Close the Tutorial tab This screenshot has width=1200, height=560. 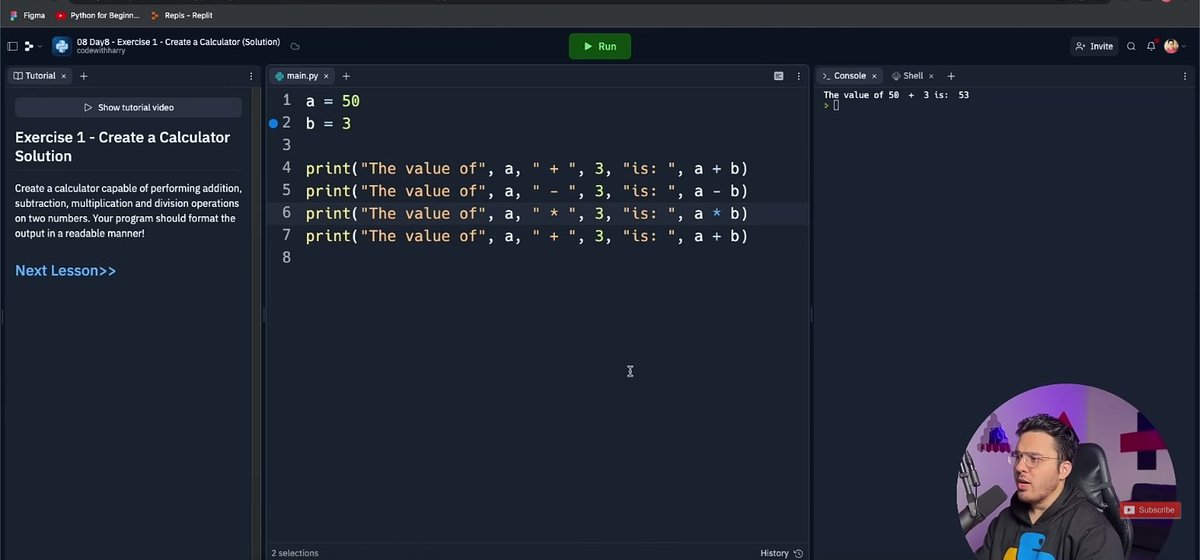tap(64, 76)
